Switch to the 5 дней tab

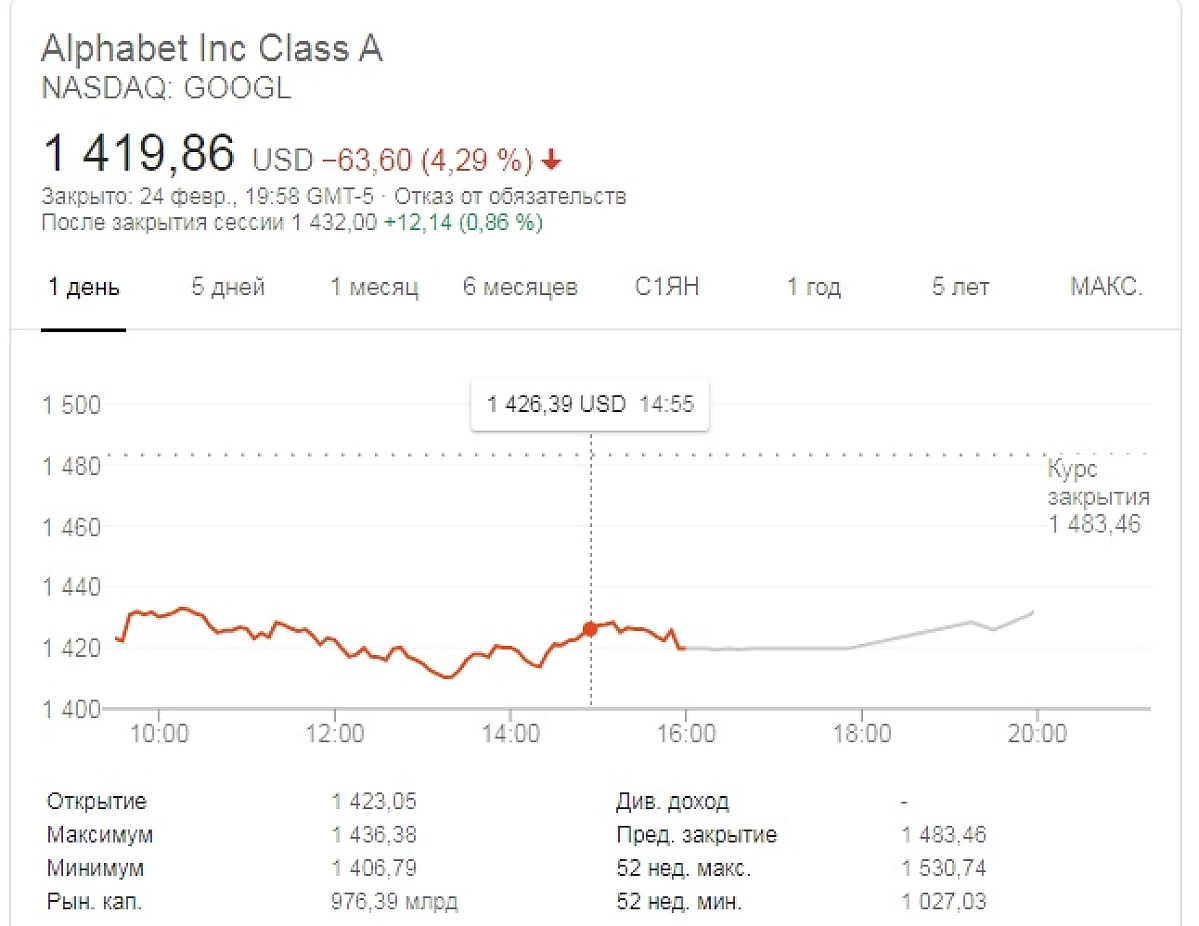[x=228, y=287]
